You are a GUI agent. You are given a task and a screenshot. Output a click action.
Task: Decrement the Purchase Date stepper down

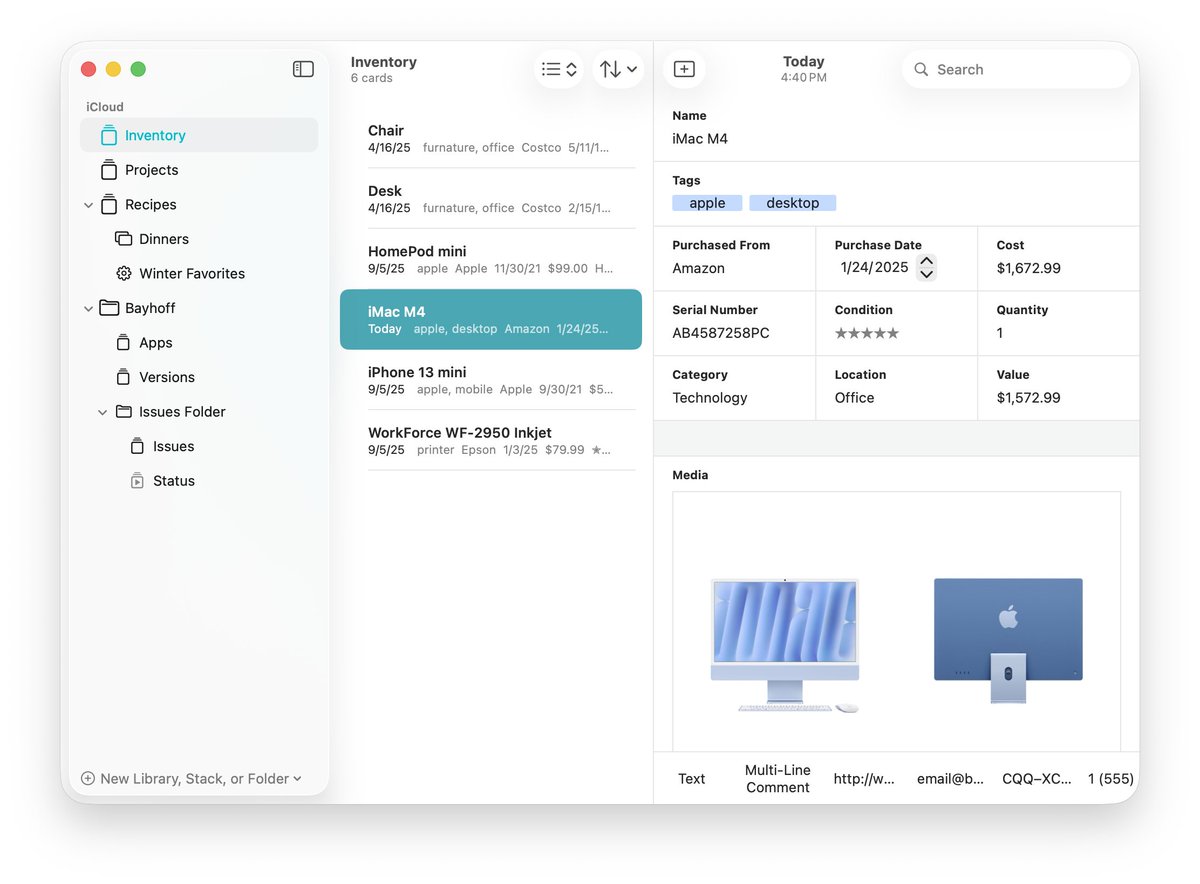(x=926, y=274)
